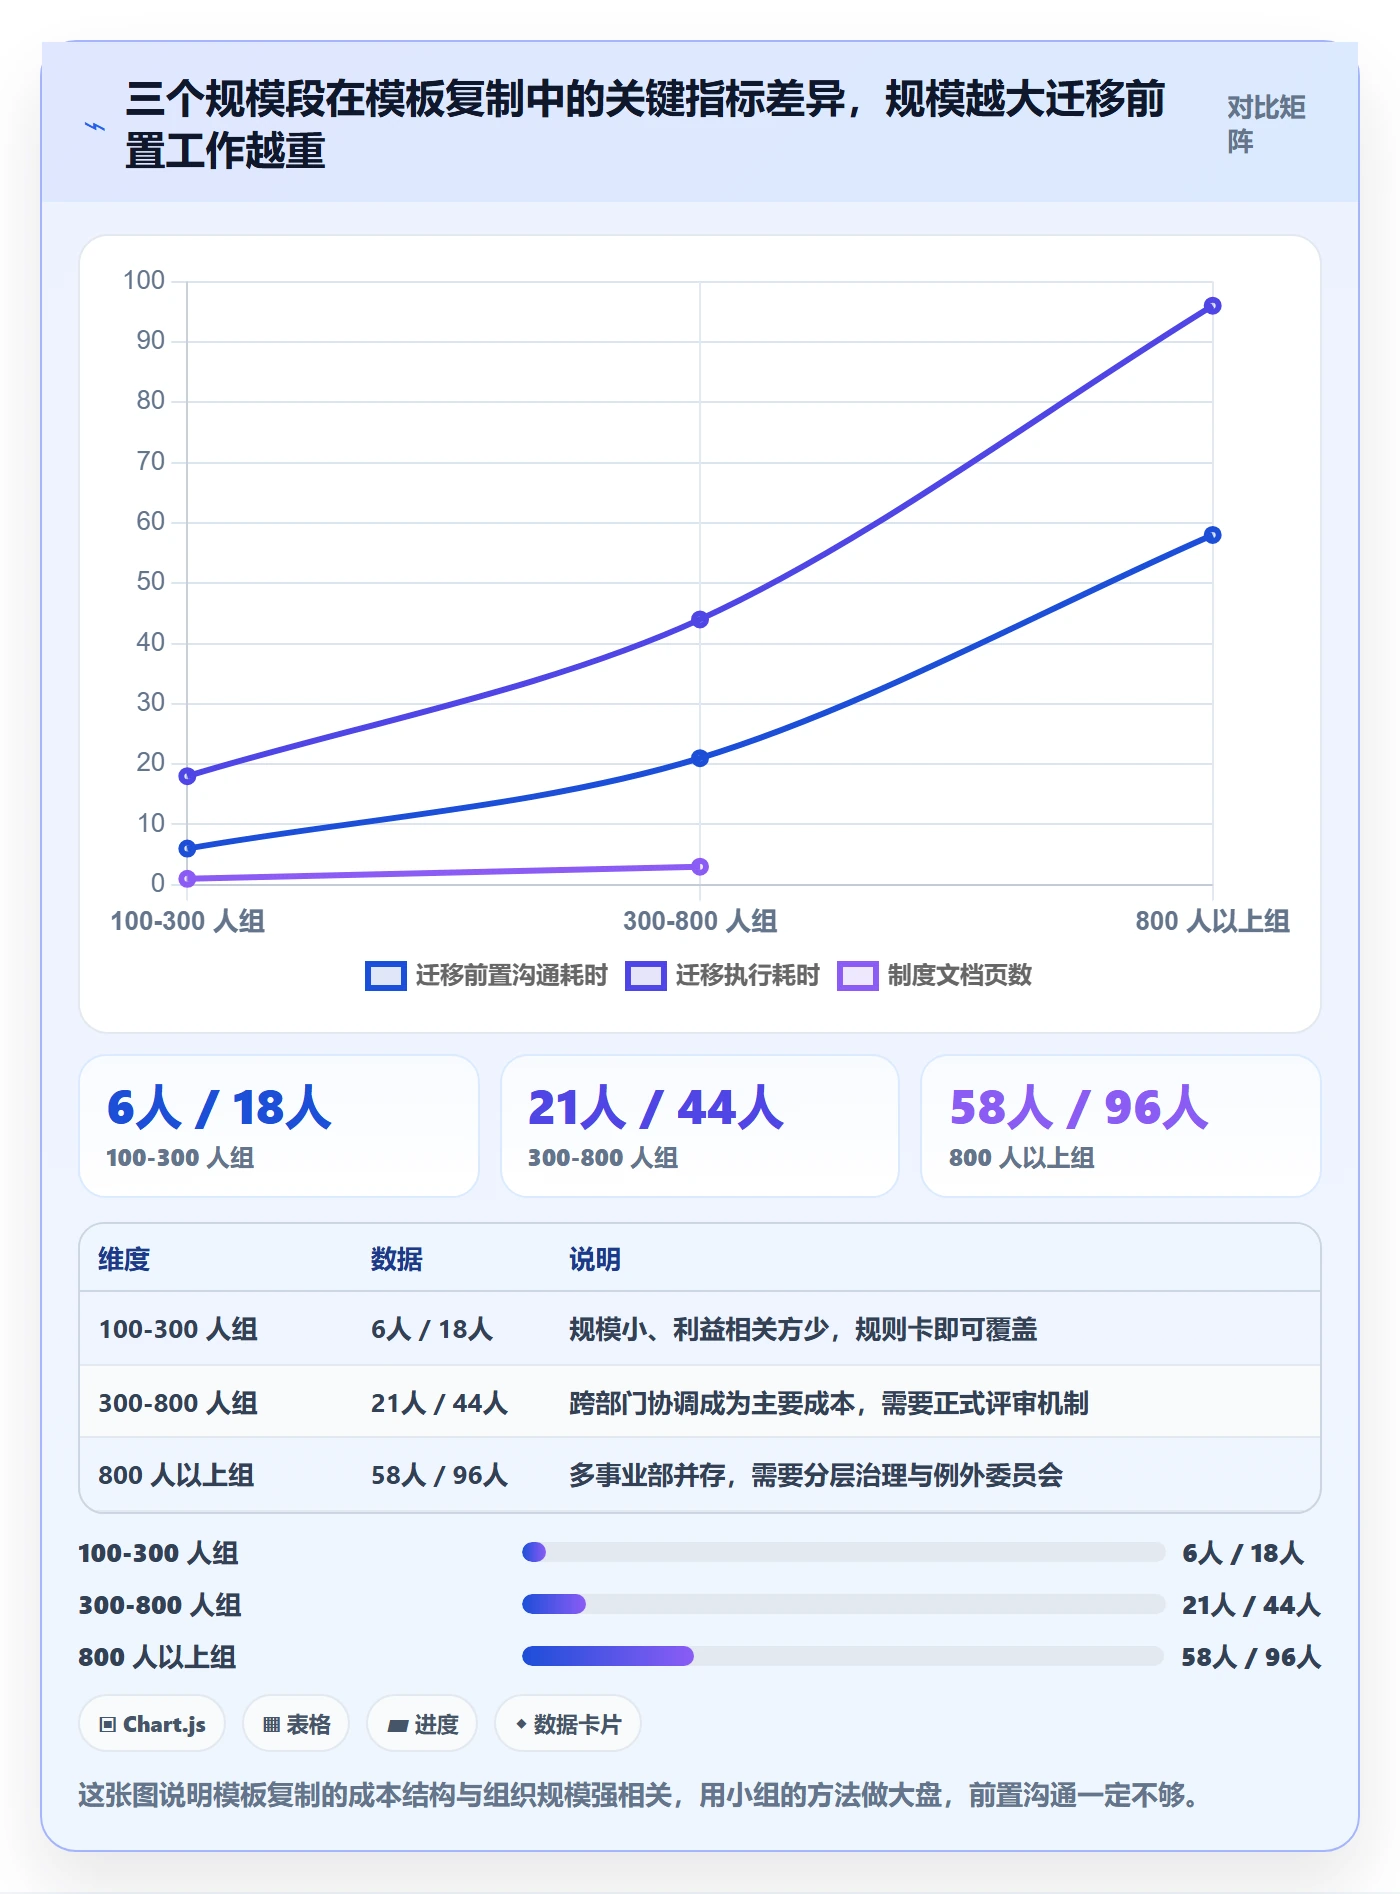1400x1894 pixels.
Task: Click the 21人 / 44人 value in the table
Action: tap(439, 1403)
